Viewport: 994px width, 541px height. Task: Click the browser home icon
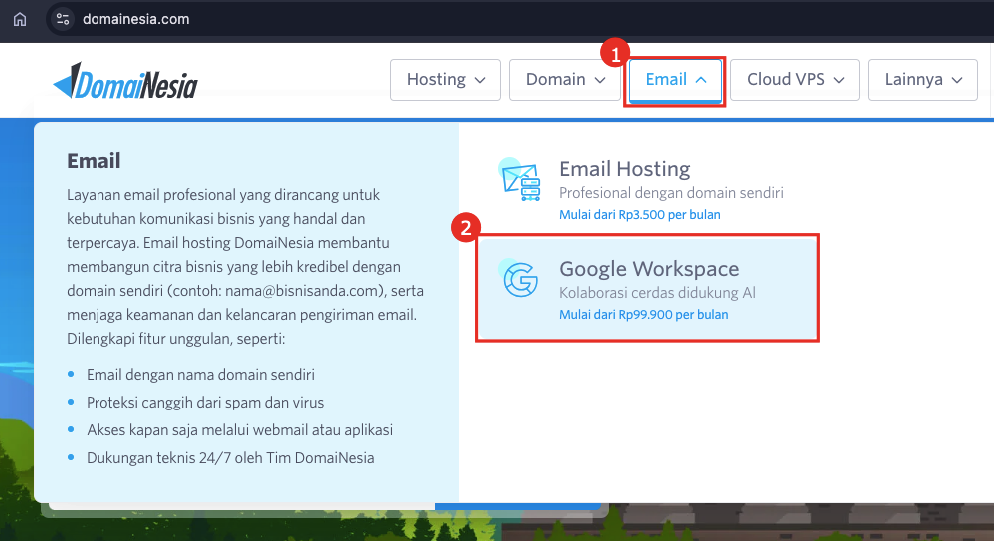pyautogui.click(x=20, y=19)
